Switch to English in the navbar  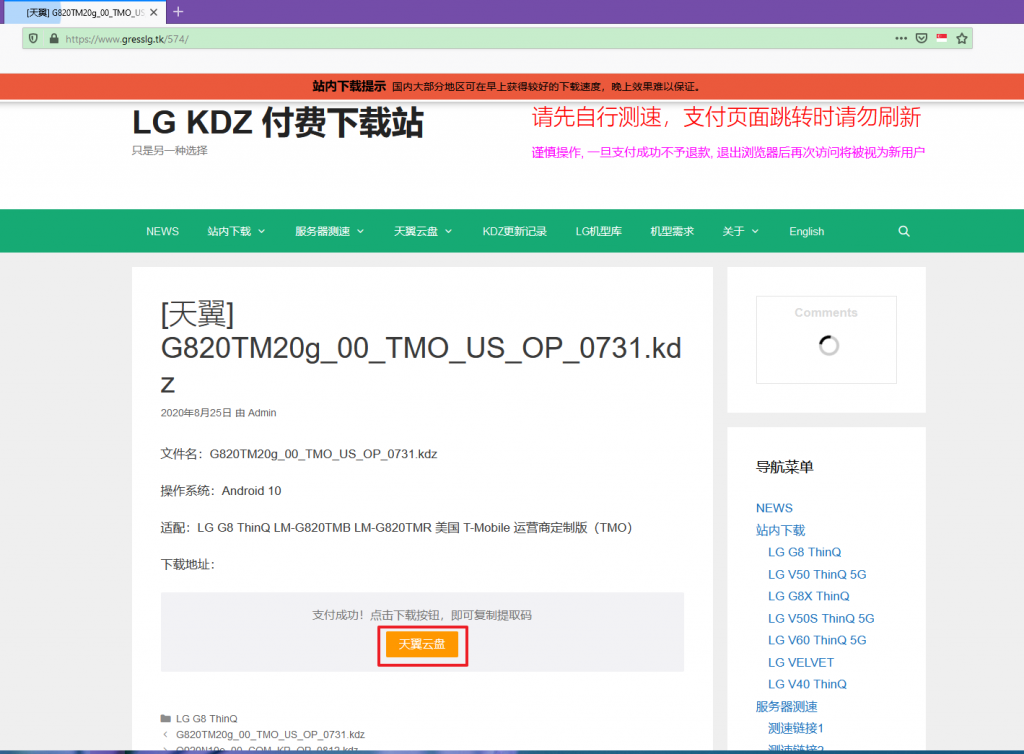coord(807,231)
